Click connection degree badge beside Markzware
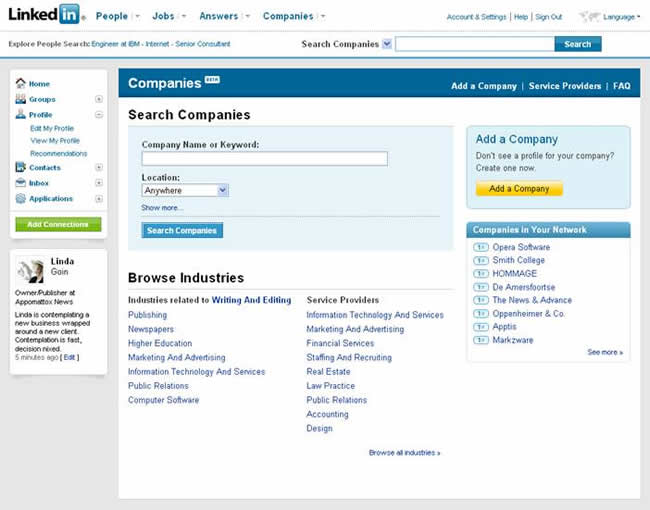This screenshot has width=650, height=510. pos(481,340)
